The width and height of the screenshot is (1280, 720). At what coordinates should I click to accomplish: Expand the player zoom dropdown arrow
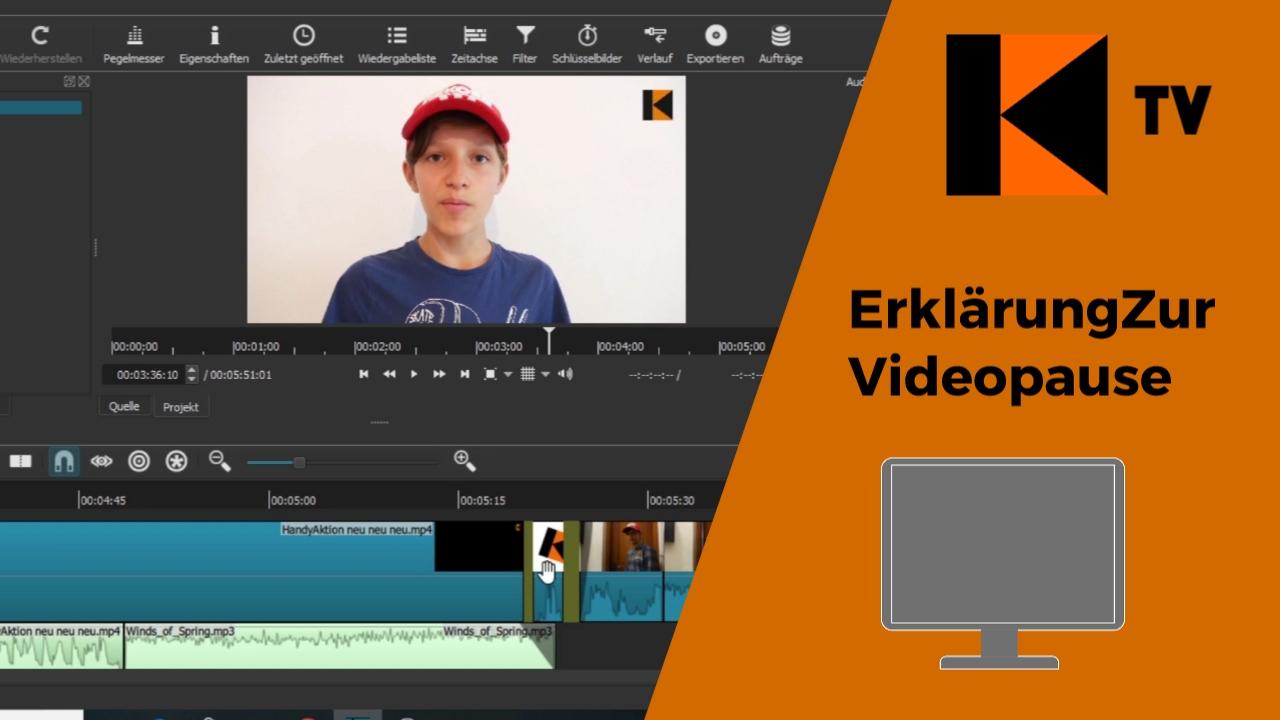(508, 375)
